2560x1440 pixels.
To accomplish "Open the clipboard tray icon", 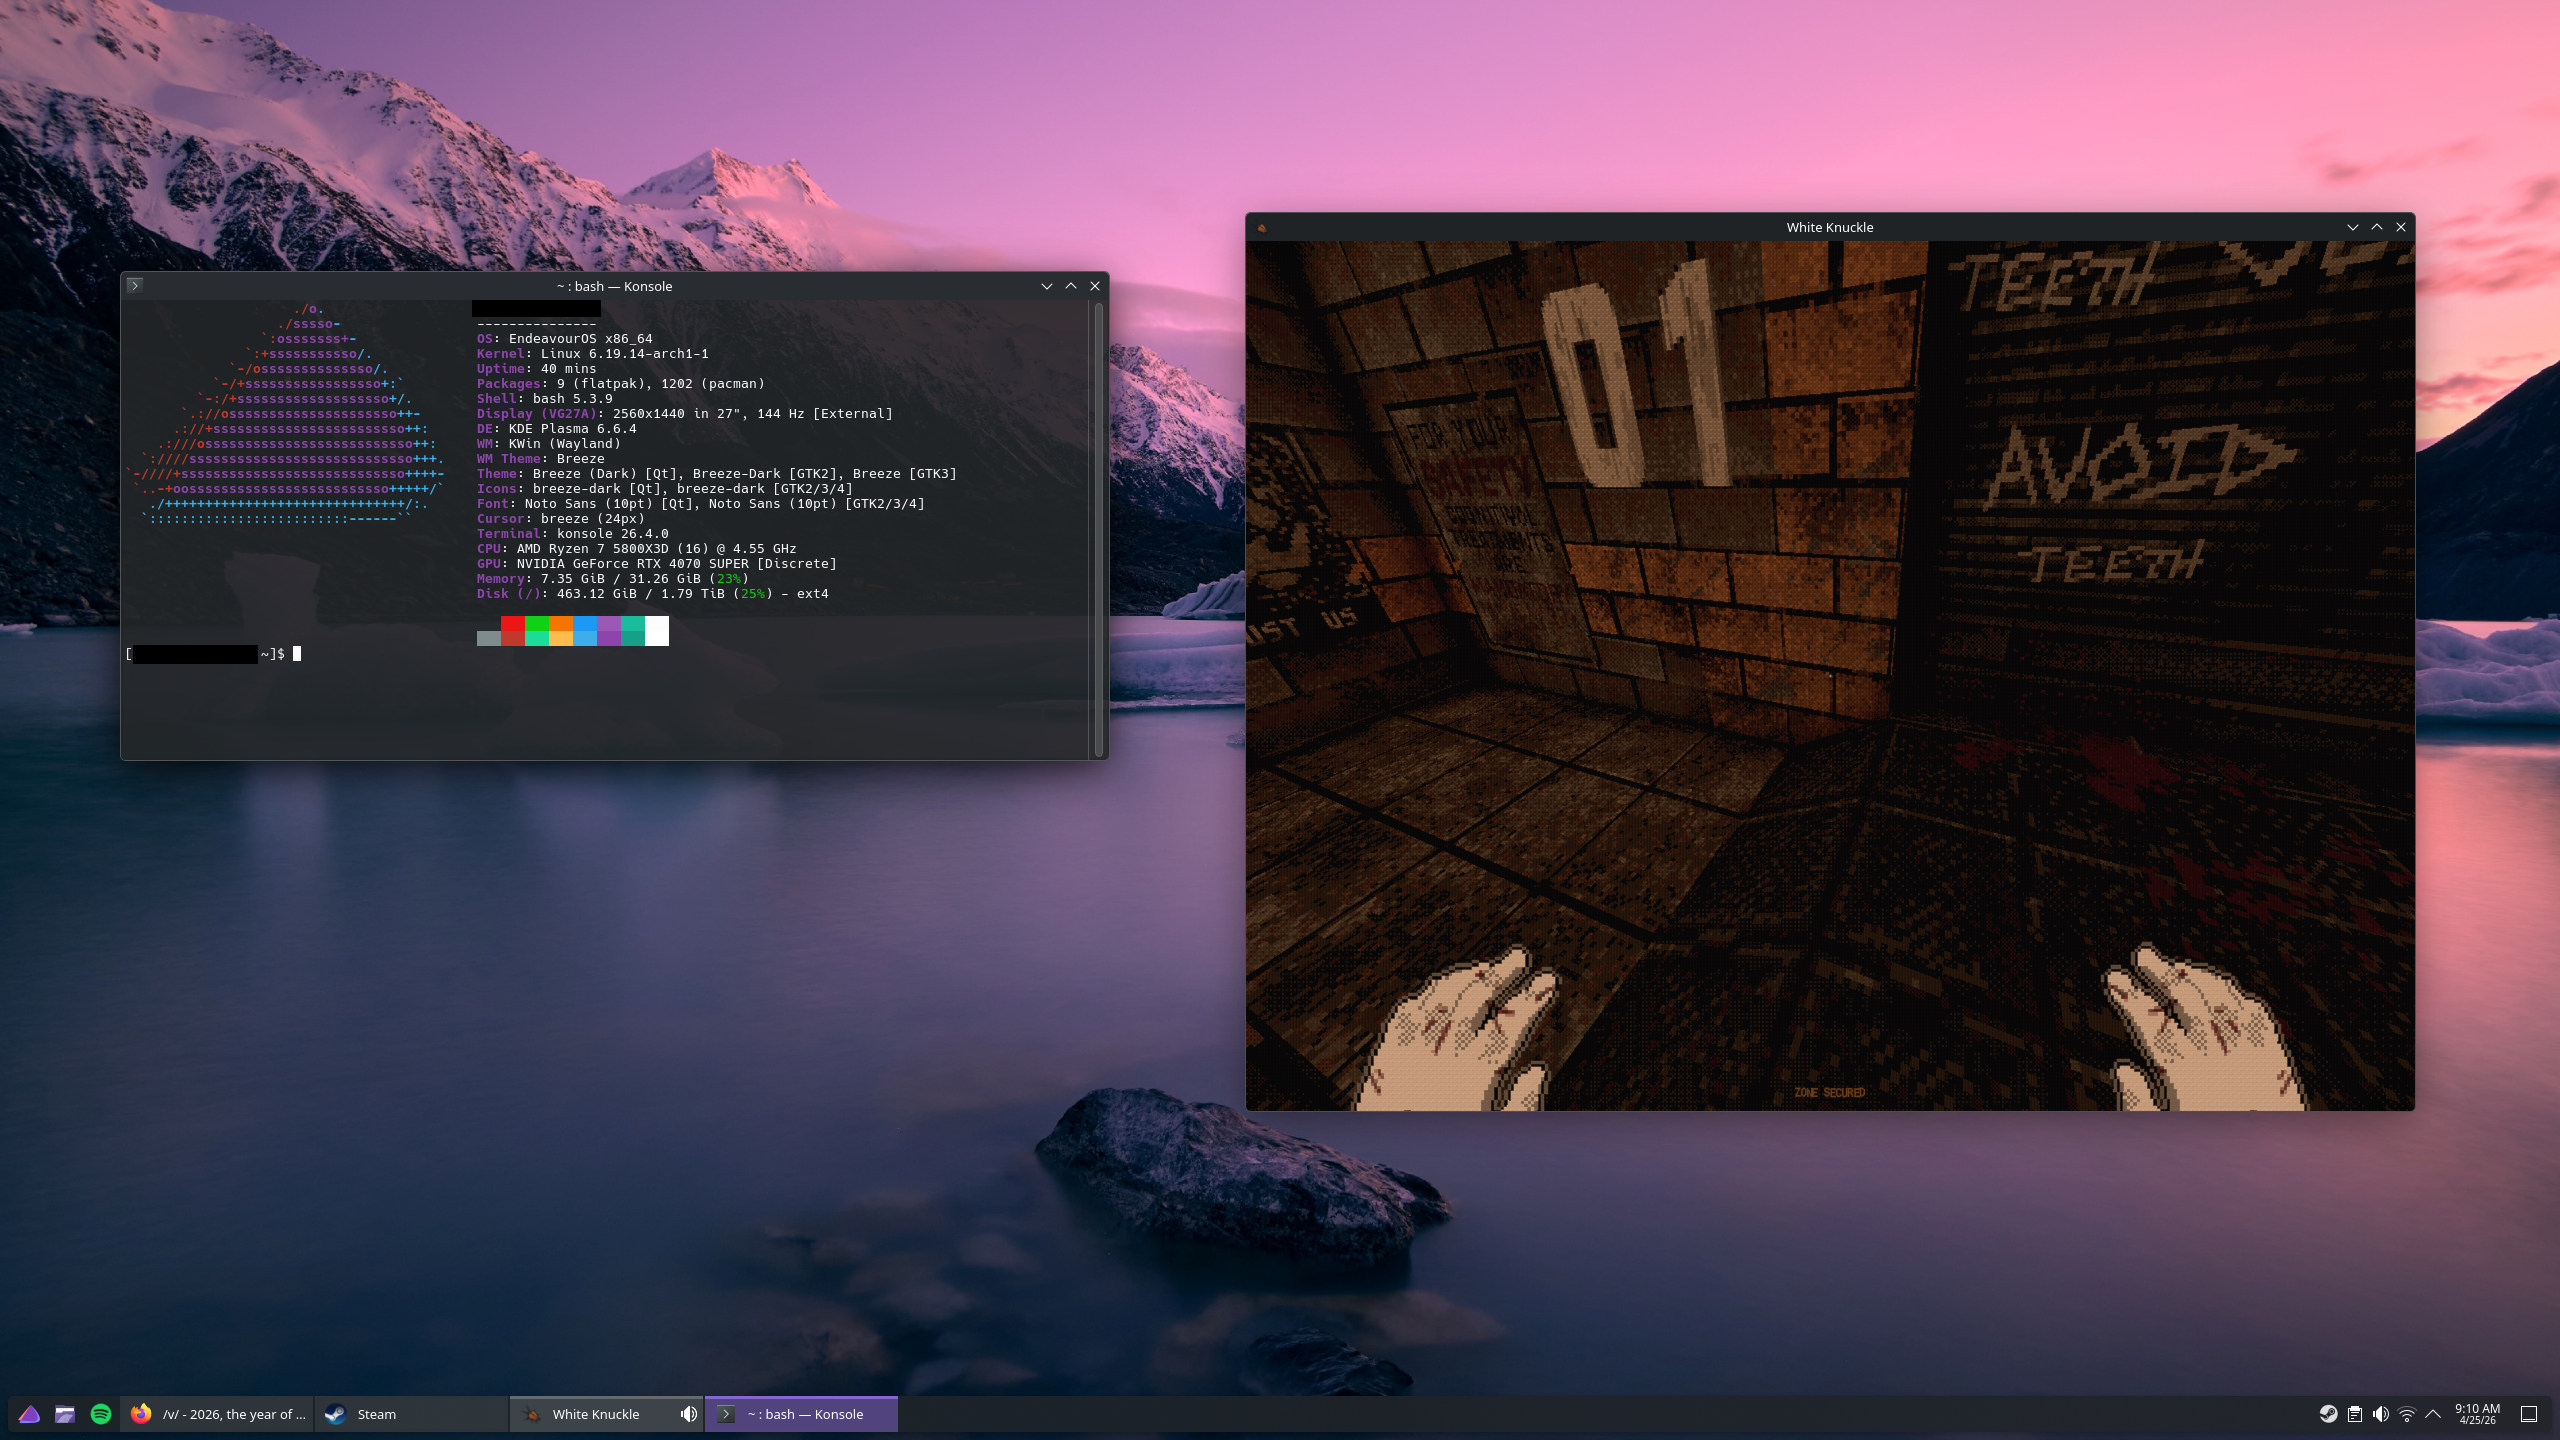I will pyautogui.click(x=2355, y=1414).
